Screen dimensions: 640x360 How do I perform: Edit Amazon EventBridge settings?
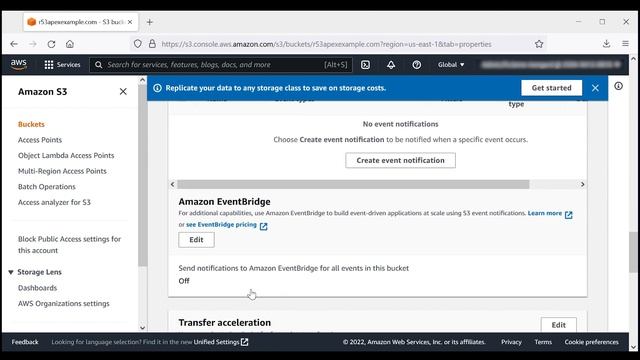(196, 240)
